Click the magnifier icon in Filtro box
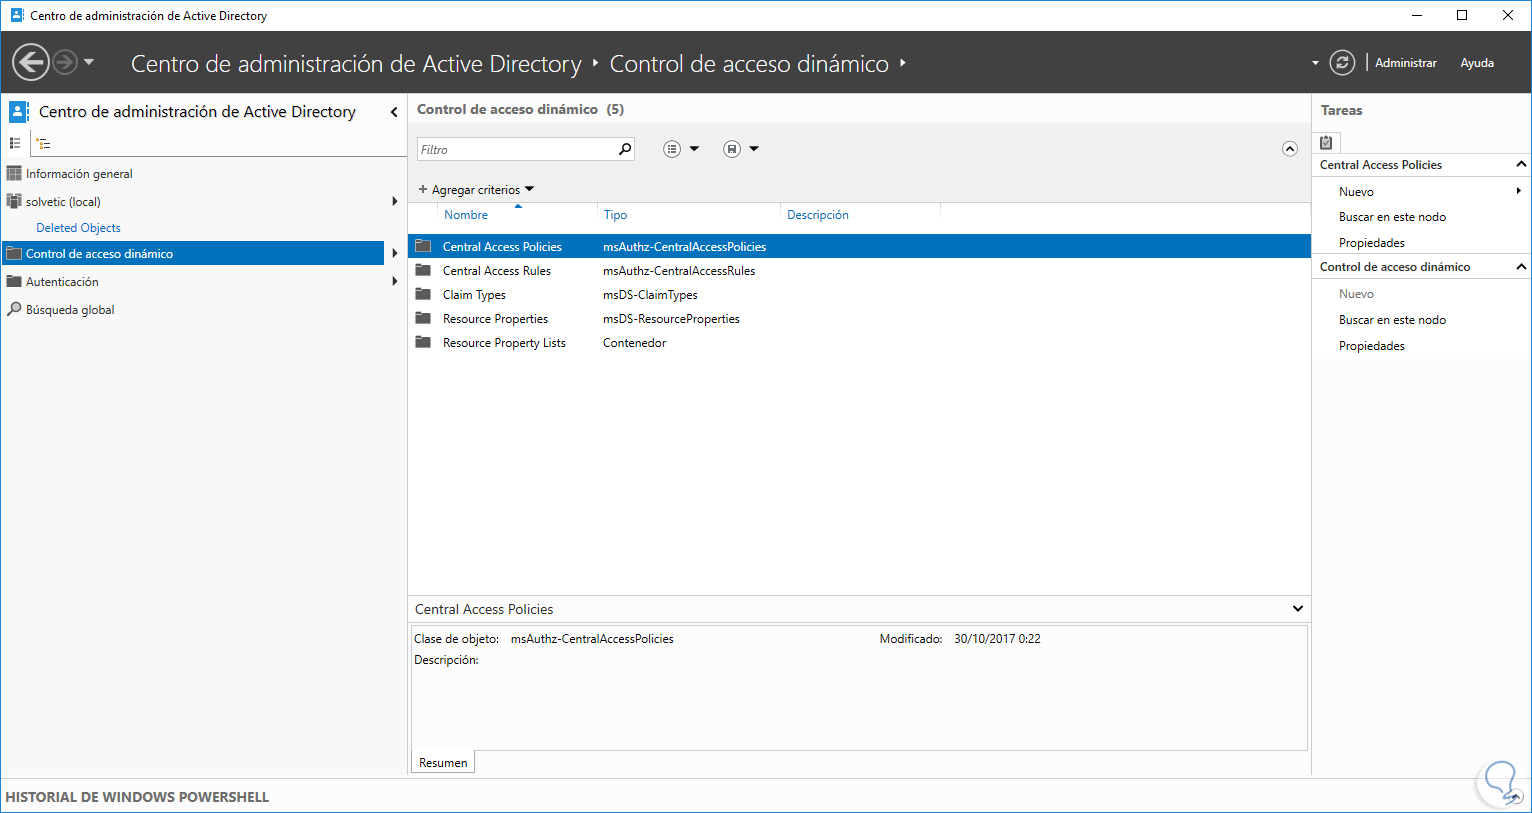Viewport: 1532px width, 813px height. click(x=625, y=149)
